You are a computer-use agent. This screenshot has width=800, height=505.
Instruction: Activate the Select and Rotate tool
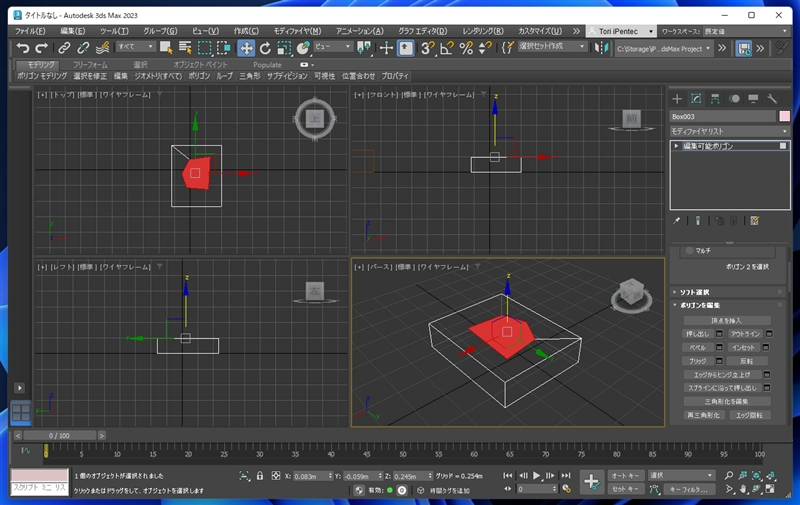click(265, 48)
